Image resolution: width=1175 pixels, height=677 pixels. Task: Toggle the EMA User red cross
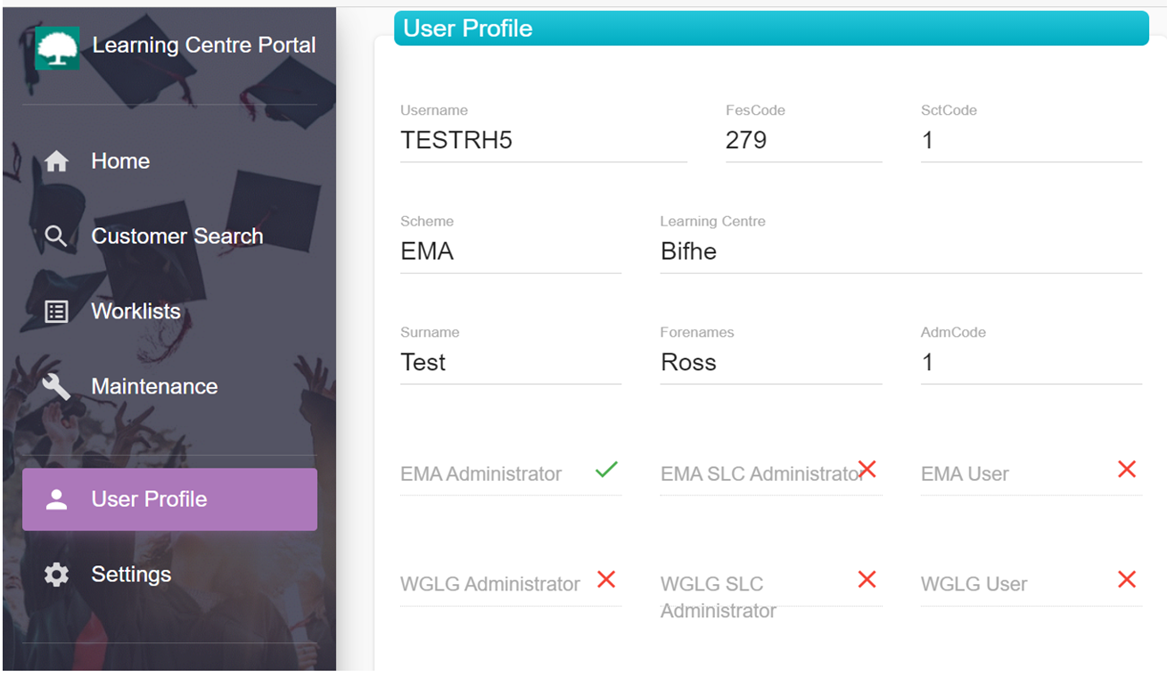[x=1126, y=469]
